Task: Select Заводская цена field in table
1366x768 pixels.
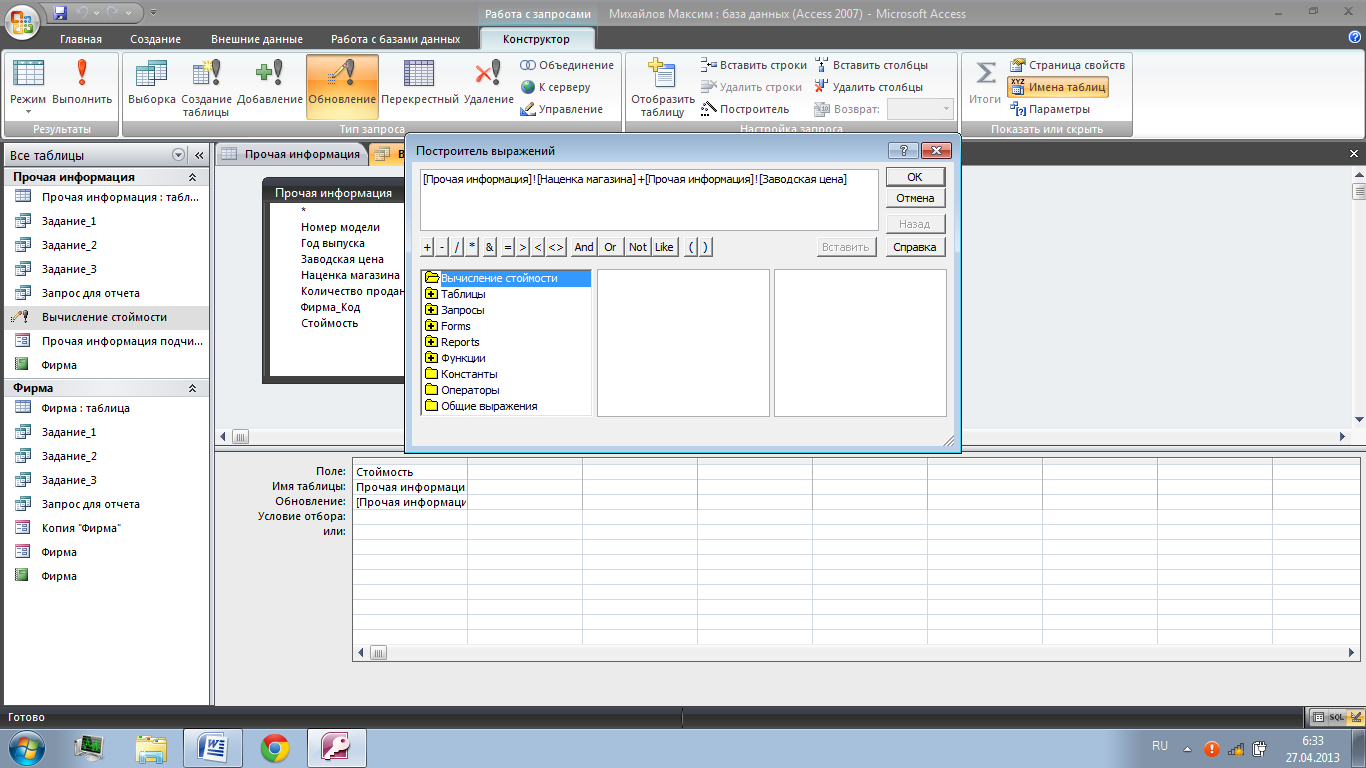Action: pos(342,259)
